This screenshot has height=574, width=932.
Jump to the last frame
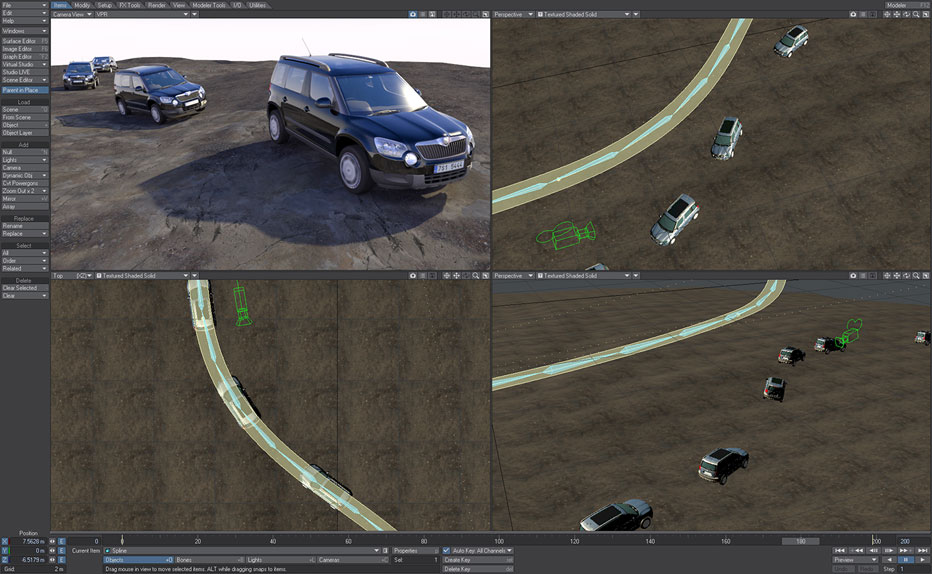(x=922, y=551)
